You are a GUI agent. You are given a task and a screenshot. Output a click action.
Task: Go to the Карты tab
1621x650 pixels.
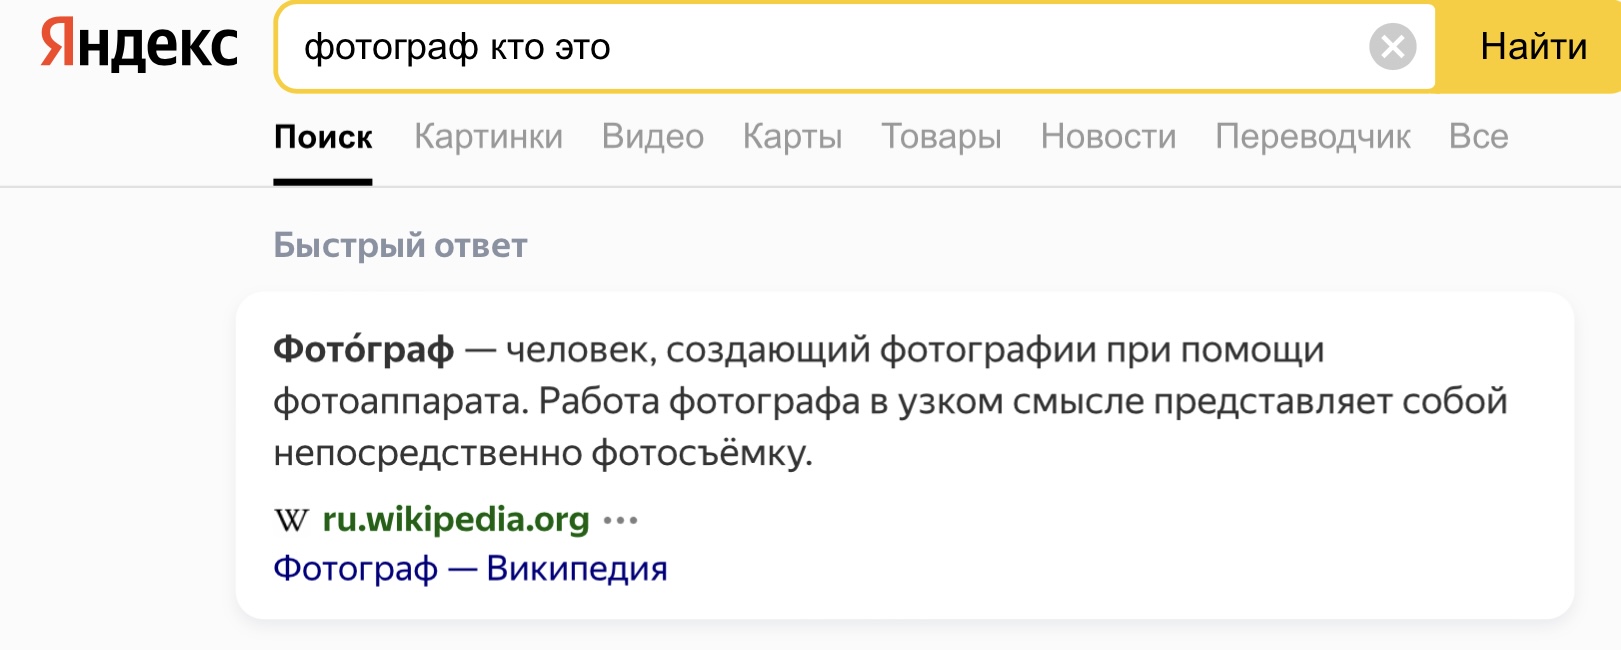pos(792,137)
